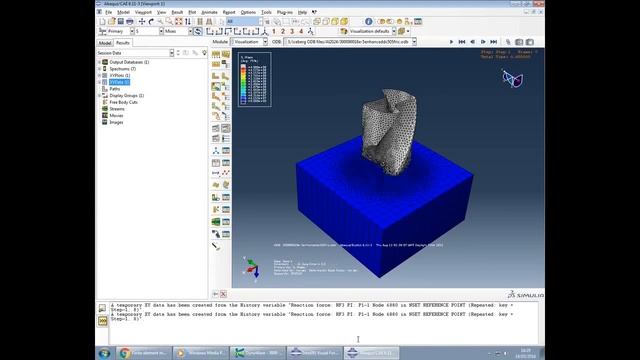Open a file with the folder icon

click(x=111, y=22)
